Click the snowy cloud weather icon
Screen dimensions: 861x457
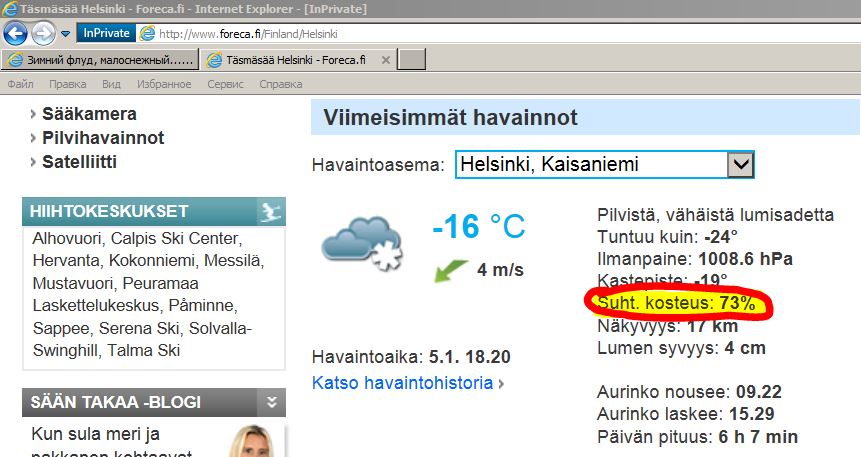[362, 241]
